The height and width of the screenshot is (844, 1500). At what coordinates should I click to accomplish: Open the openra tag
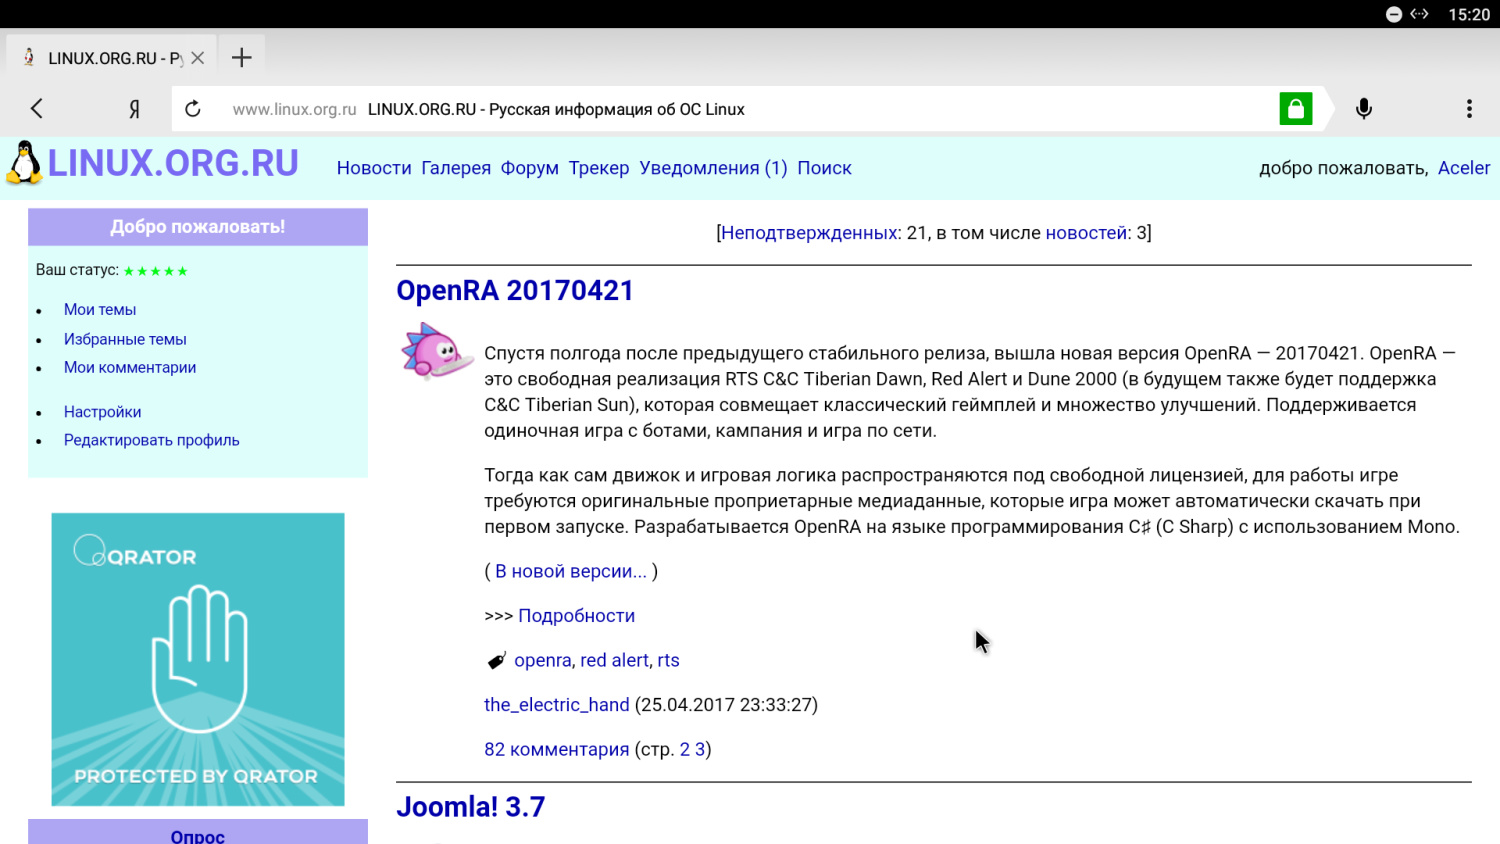click(543, 660)
